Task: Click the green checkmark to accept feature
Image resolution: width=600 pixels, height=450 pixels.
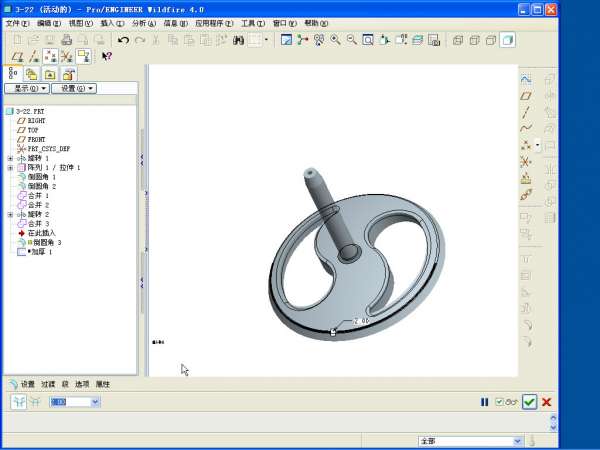Action: (529, 402)
